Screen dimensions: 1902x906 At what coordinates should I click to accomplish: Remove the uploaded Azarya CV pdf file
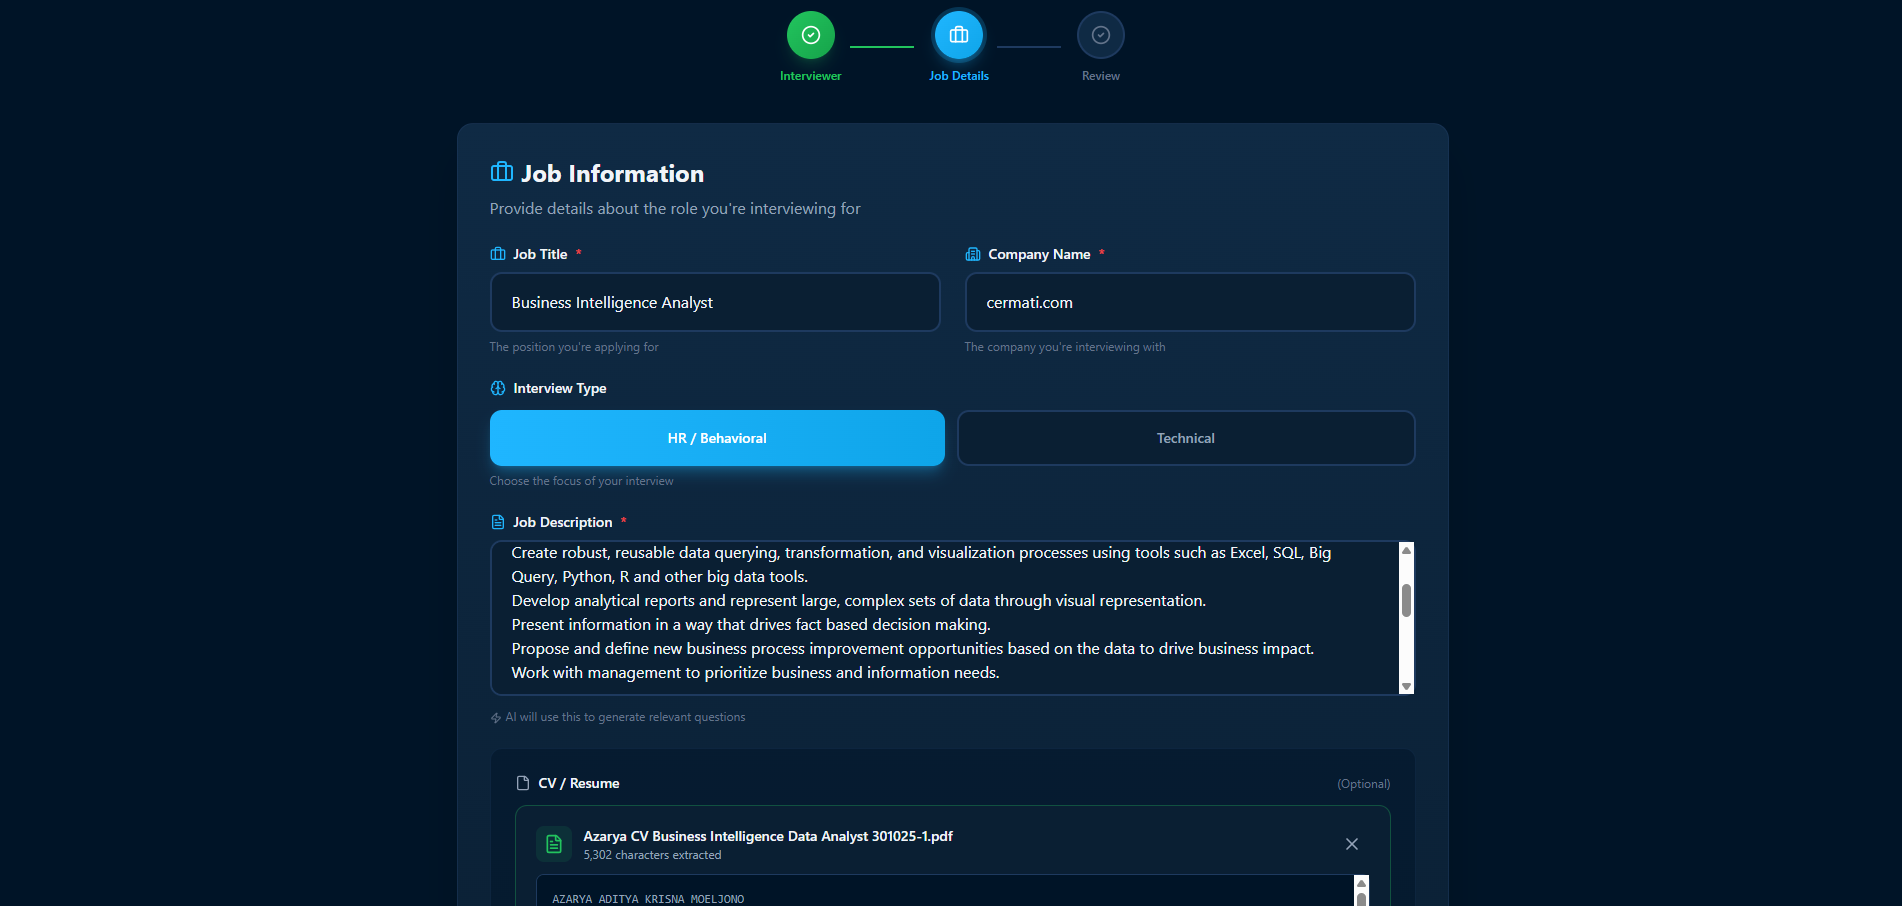(x=1352, y=844)
